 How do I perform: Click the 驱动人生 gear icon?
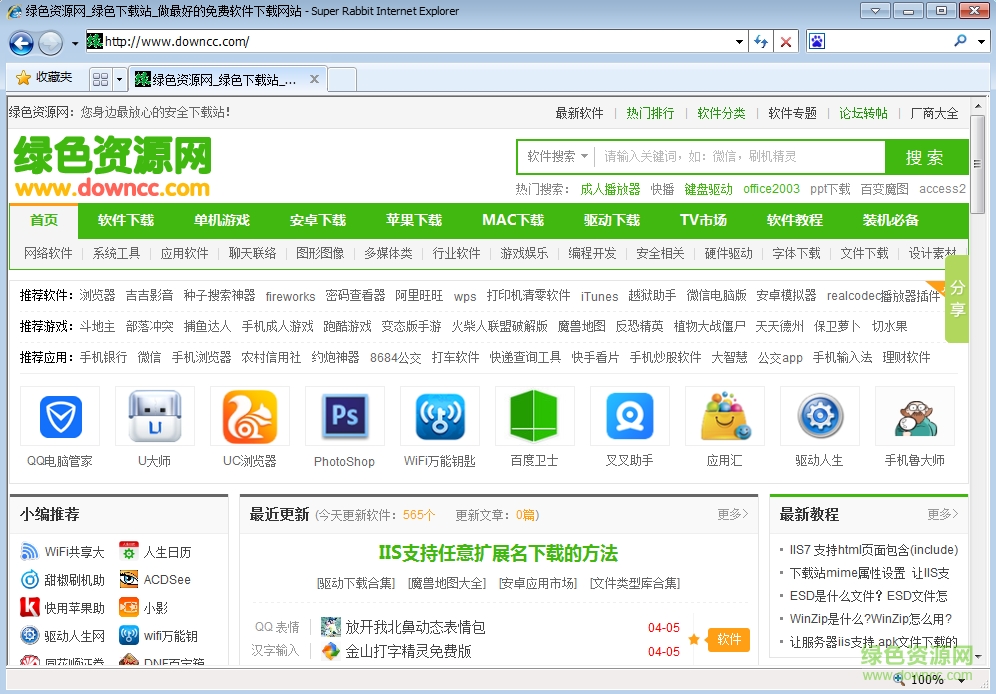[819, 416]
